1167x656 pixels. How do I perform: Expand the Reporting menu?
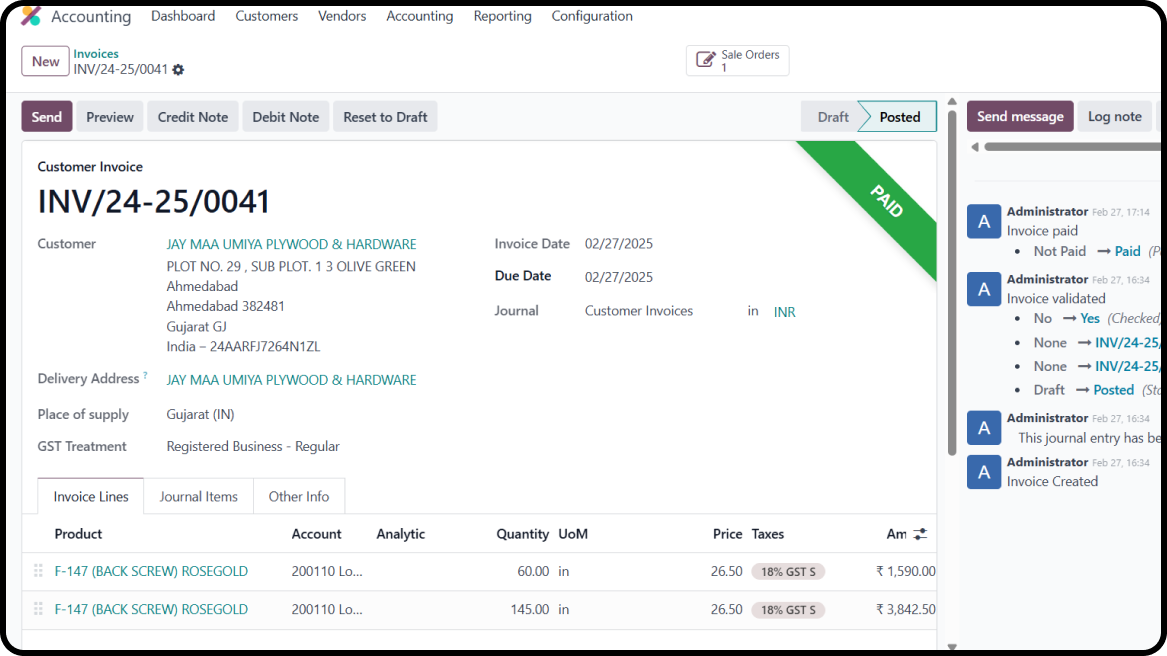[502, 16]
